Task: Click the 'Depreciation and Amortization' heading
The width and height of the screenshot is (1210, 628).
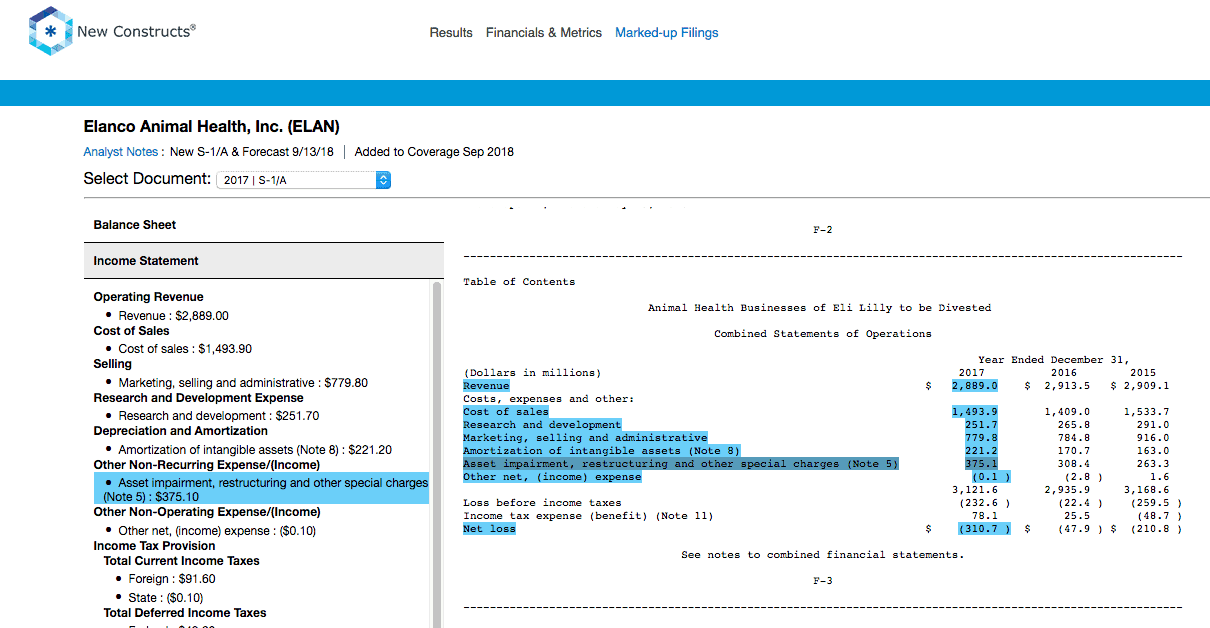Action: (x=181, y=431)
